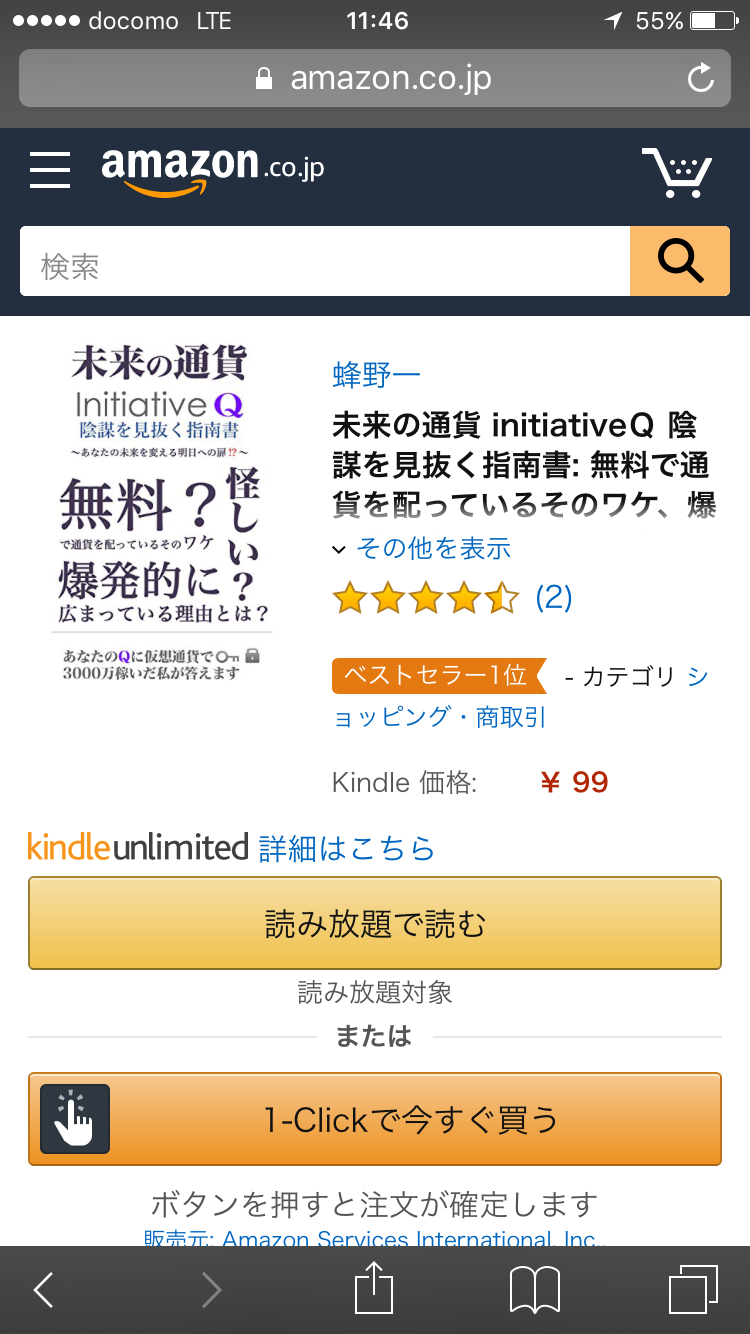This screenshot has height=1334, width=750.
Task: Expand title with その他を表示
Action: click(x=422, y=548)
